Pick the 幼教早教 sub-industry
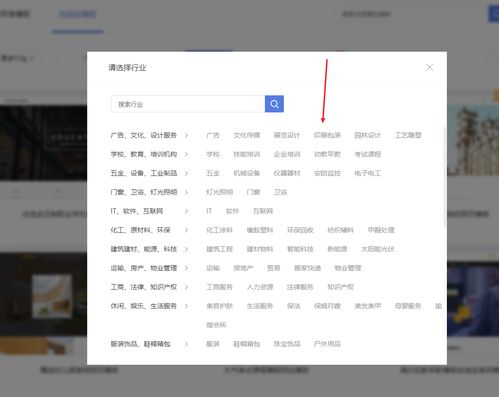Viewport: 499px width, 397px height. [327, 154]
